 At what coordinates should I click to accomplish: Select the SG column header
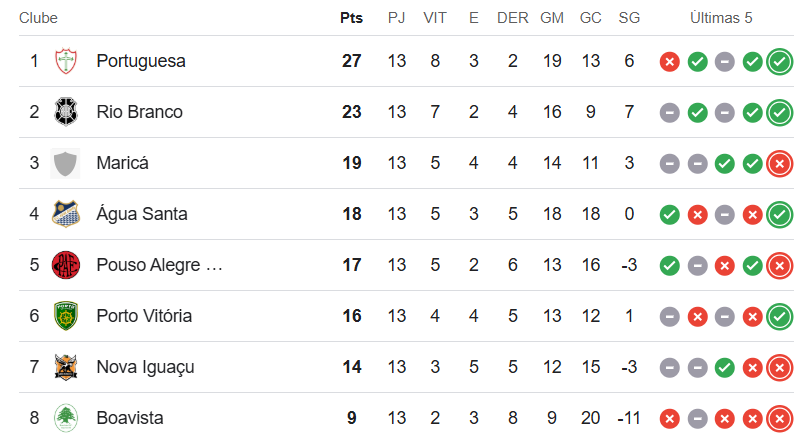point(629,18)
